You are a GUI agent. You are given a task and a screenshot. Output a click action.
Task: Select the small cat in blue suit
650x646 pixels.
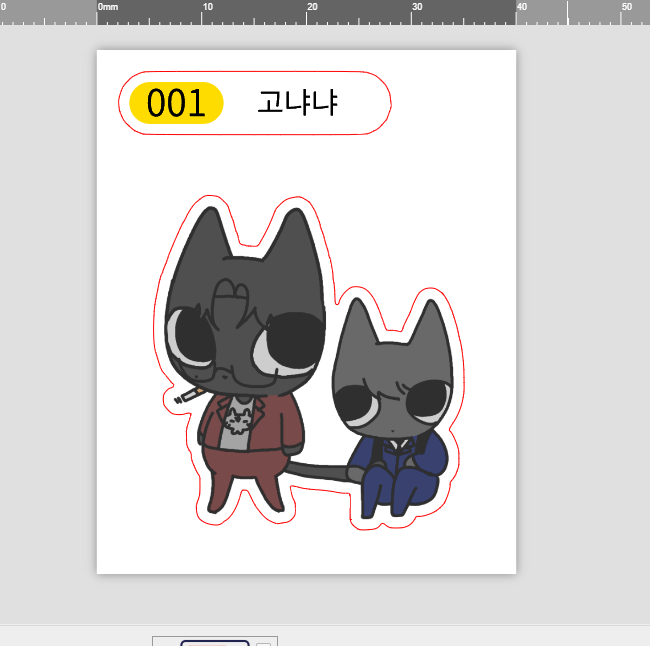pos(394,408)
